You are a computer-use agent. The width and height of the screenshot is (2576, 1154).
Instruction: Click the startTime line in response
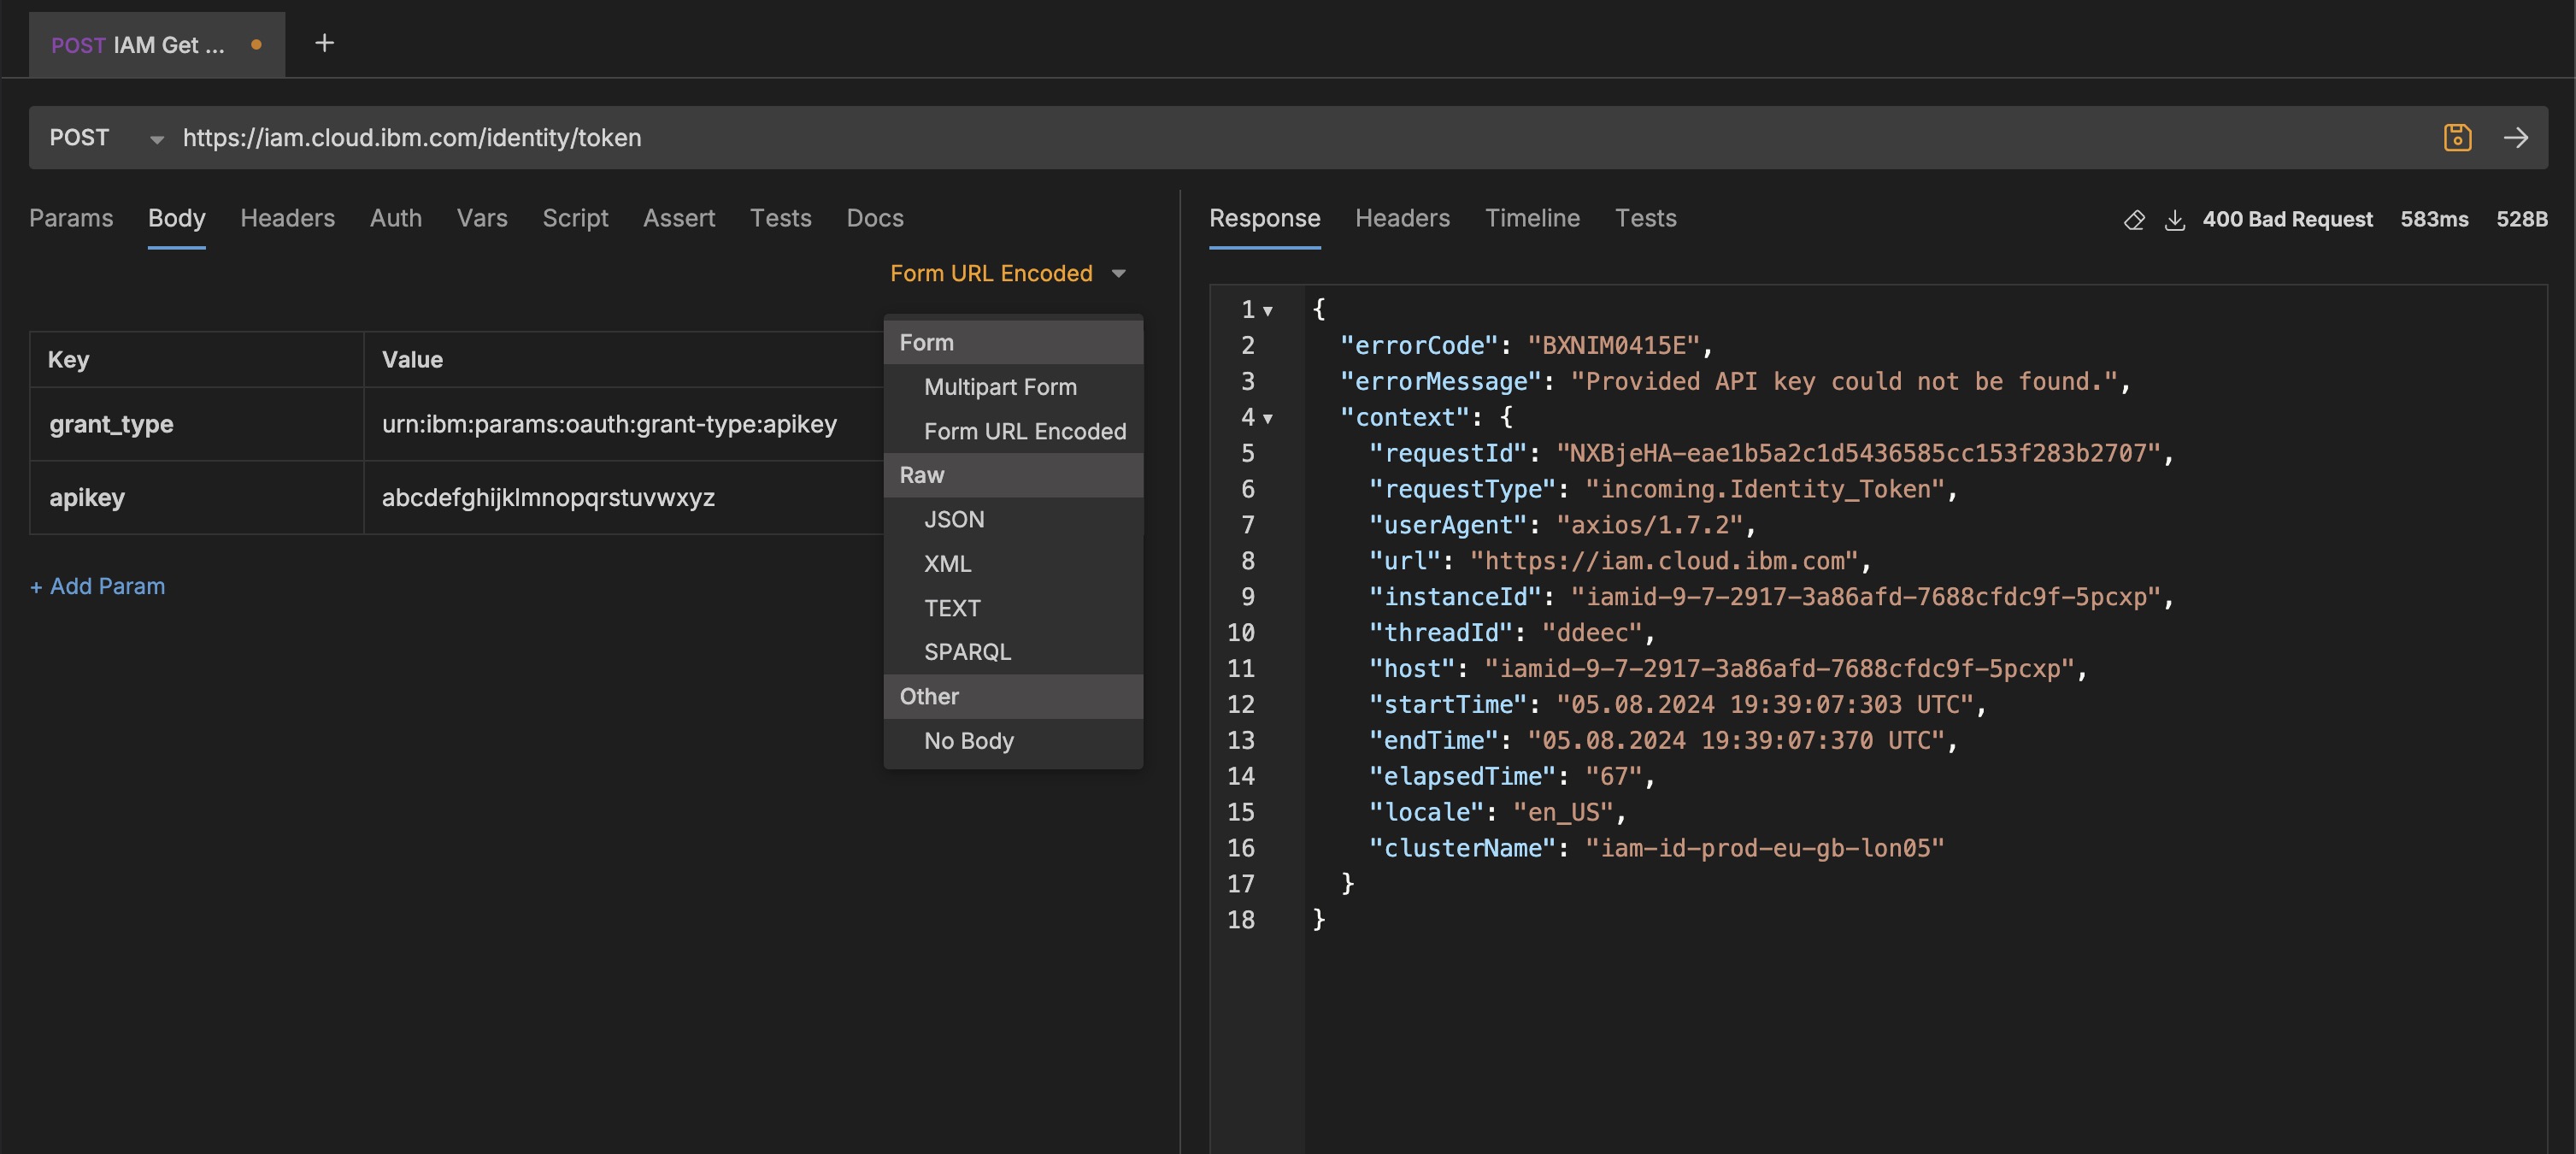pos(1677,705)
